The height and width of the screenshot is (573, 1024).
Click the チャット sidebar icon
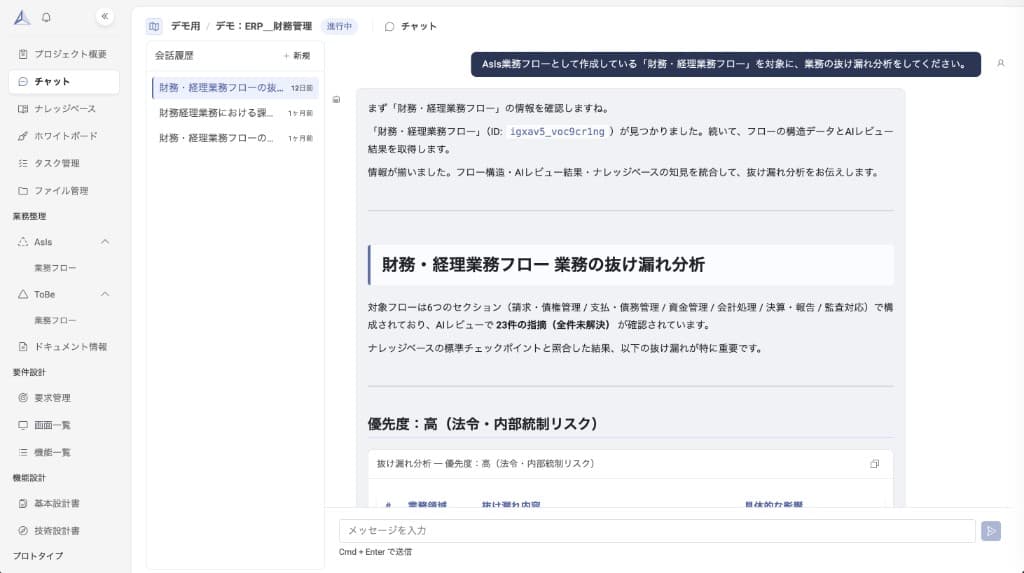[23, 82]
